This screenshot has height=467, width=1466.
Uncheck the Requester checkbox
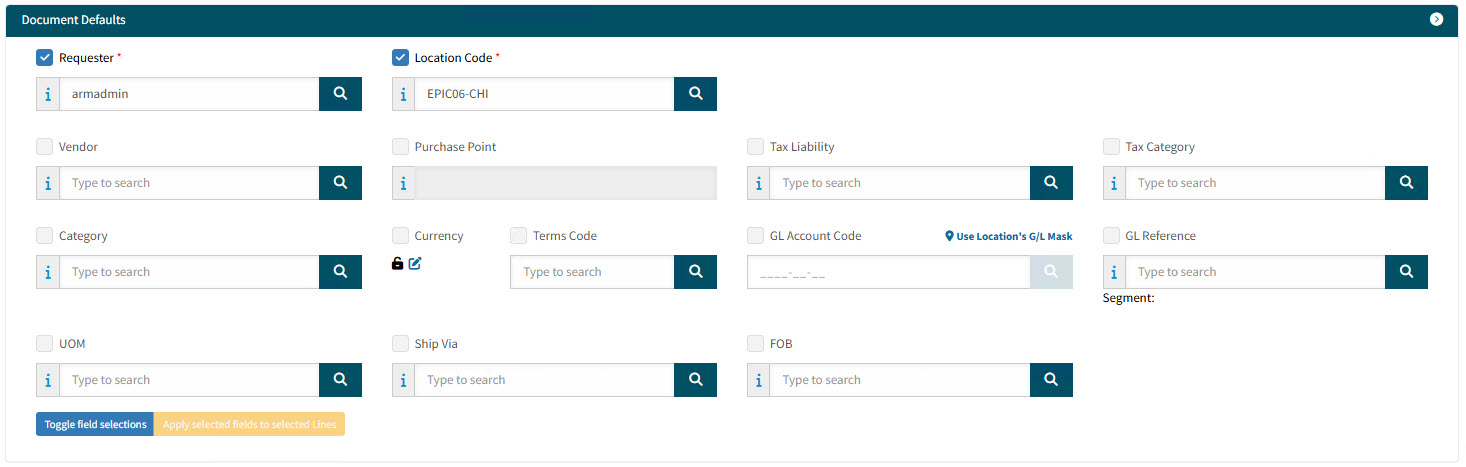45,58
